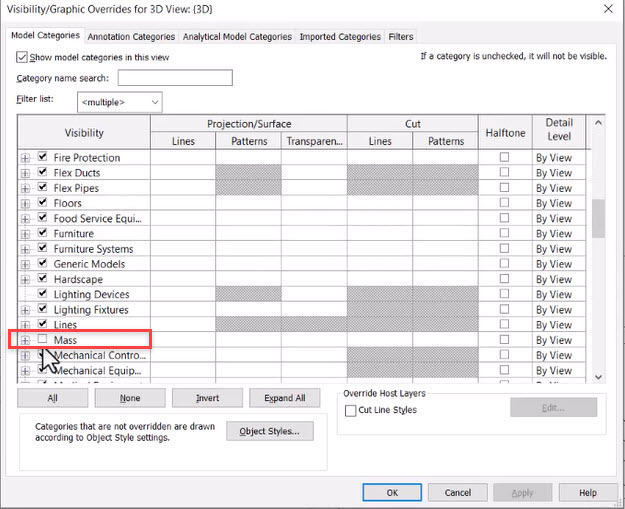Select the Lighting Fixtures category name
Image resolution: width=625 pixels, height=509 pixels.
pyautogui.click(x=91, y=310)
